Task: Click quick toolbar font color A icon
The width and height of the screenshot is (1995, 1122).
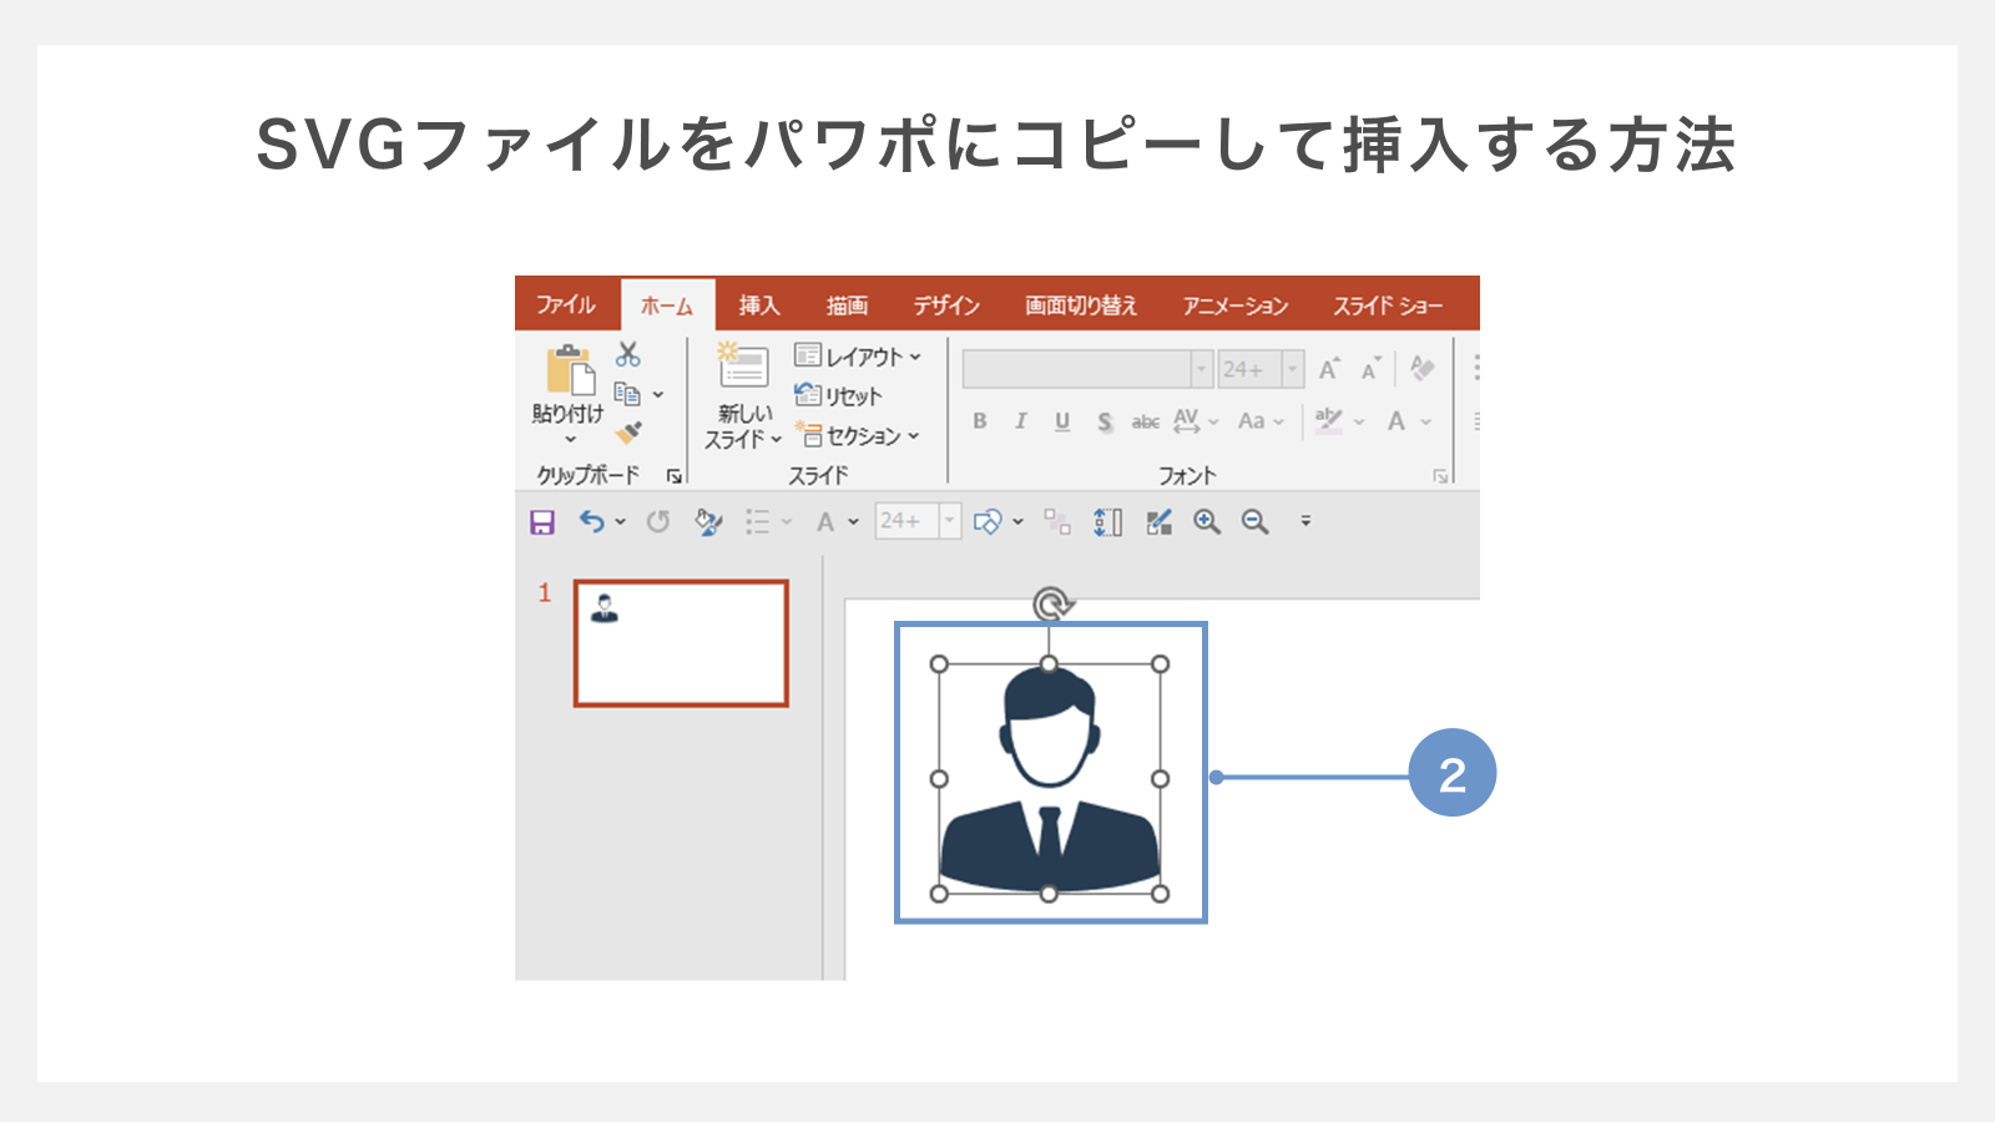Action: [825, 521]
